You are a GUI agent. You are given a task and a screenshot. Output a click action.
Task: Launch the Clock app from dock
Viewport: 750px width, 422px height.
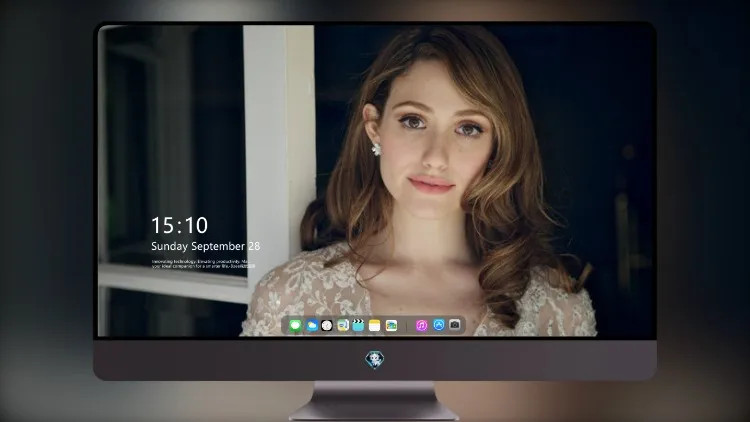coord(327,326)
